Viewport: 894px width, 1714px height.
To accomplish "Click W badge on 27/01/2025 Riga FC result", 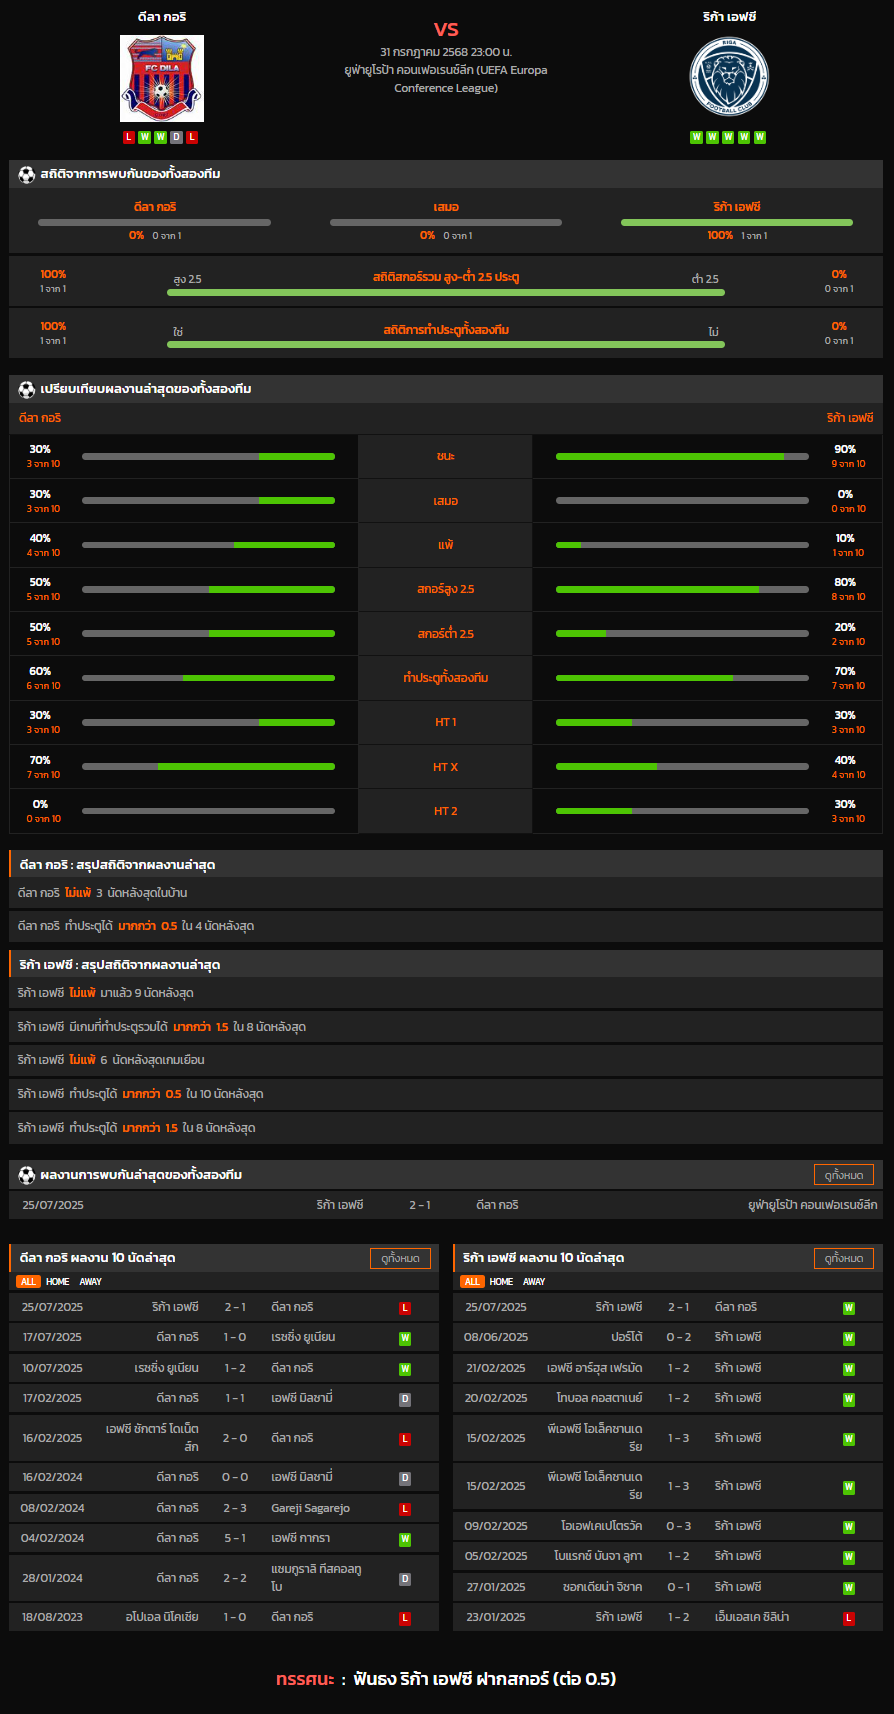I will tap(849, 1588).
